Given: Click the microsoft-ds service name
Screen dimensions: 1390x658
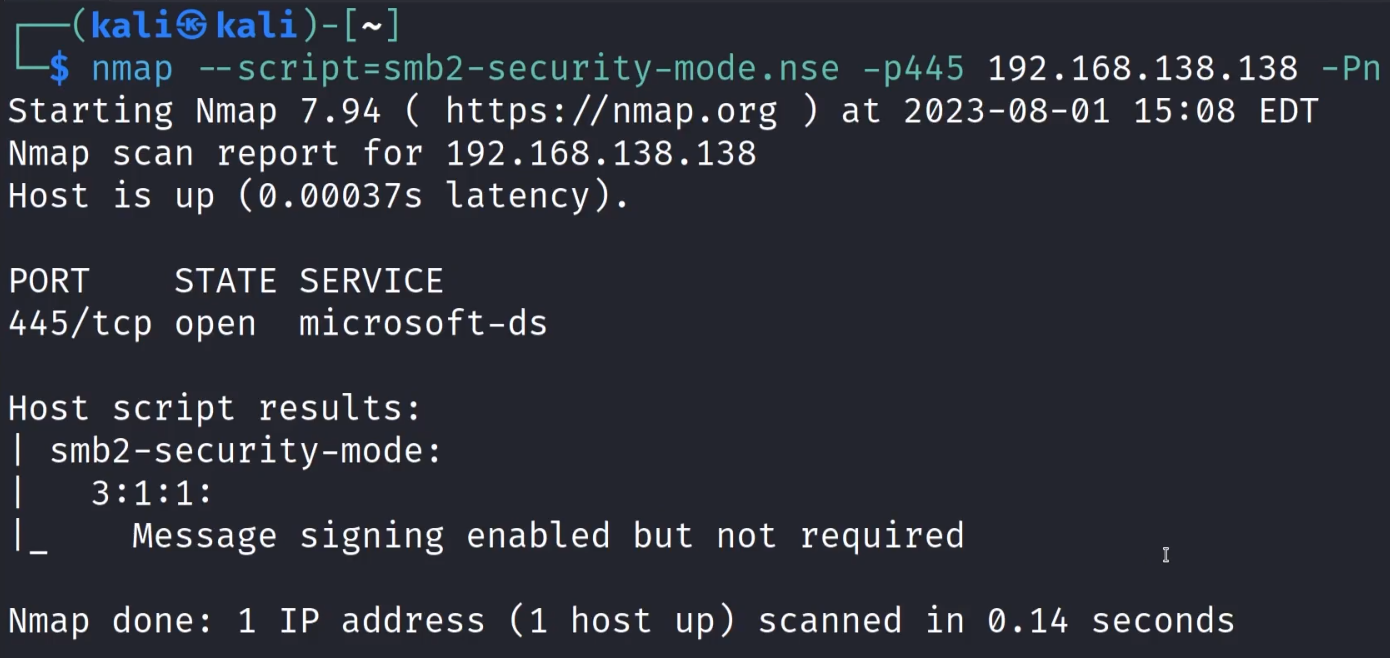Looking at the screenshot, I should pos(423,324).
